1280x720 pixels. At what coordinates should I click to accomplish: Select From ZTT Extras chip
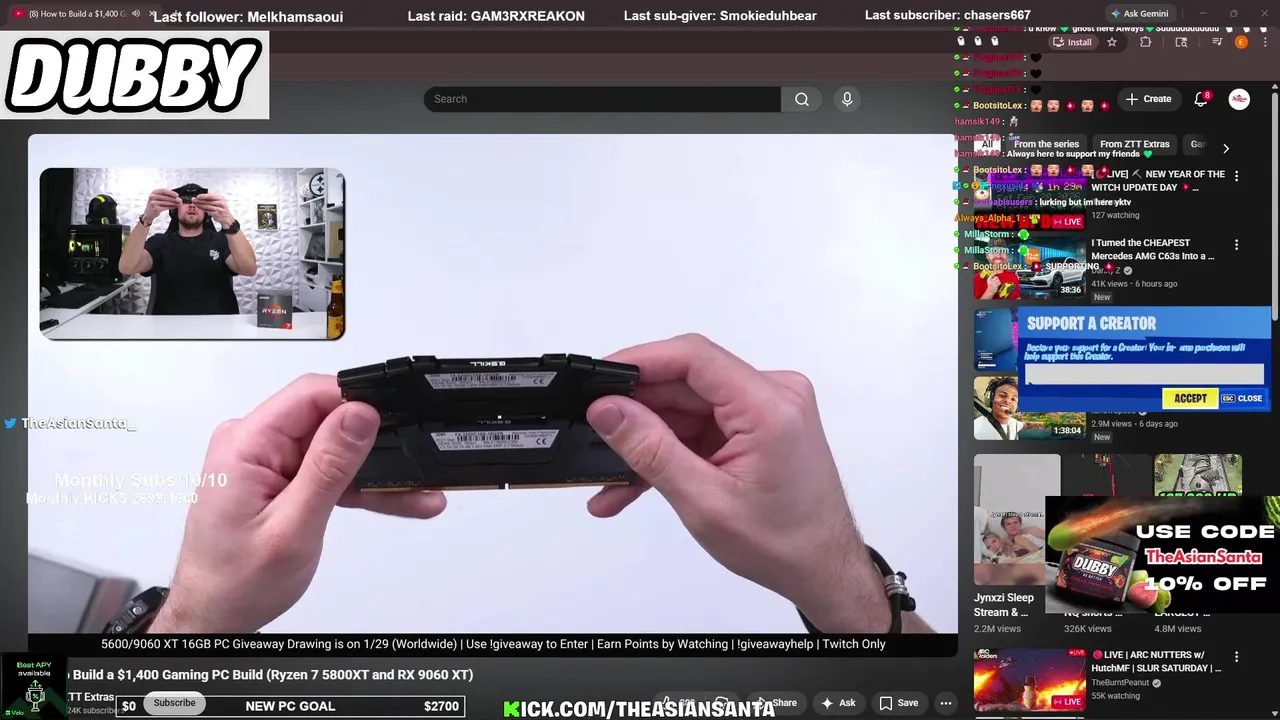click(x=1135, y=144)
